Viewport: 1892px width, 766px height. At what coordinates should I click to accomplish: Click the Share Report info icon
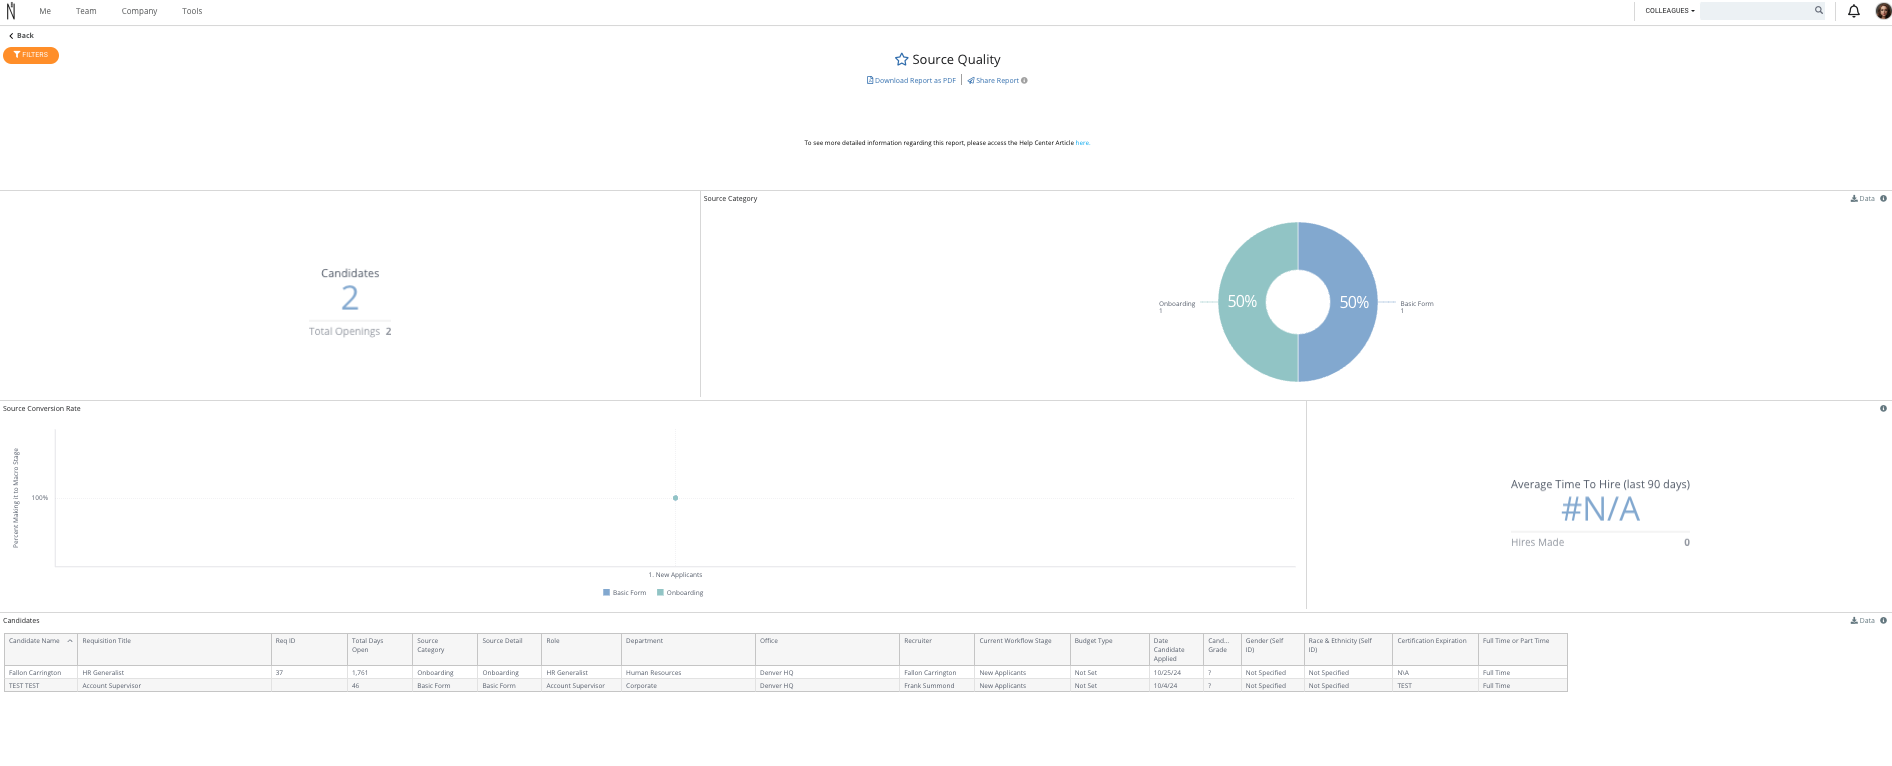(x=1024, y=81)
